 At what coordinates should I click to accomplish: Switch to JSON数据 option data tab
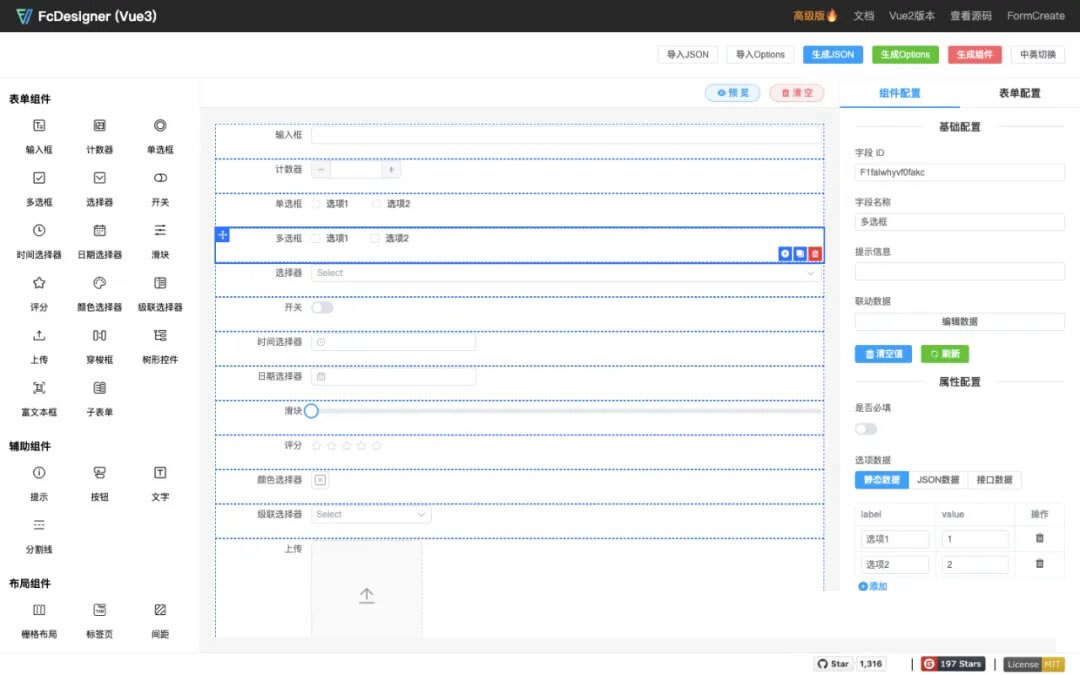[x=938, y=480]
